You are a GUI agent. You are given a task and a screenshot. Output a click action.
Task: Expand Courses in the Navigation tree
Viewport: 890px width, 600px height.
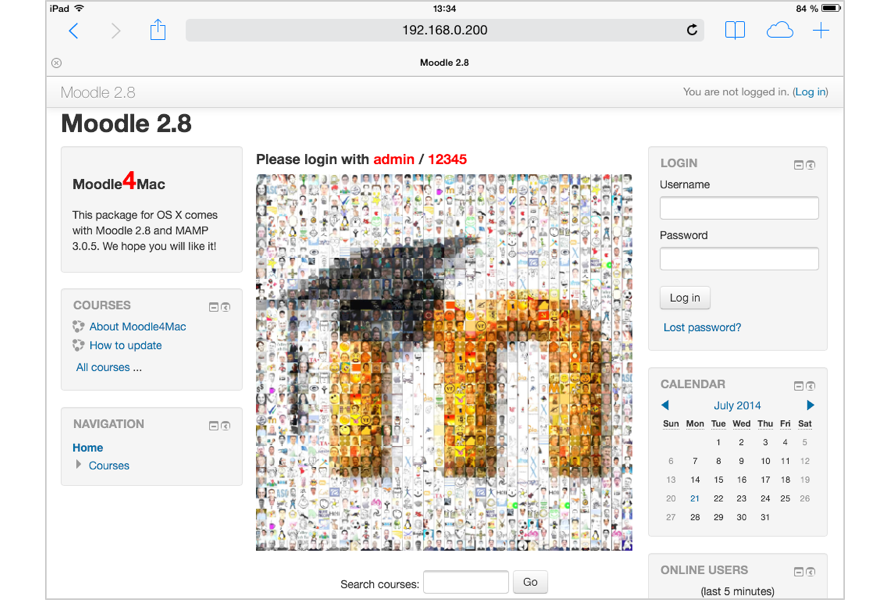pos(79,465)
